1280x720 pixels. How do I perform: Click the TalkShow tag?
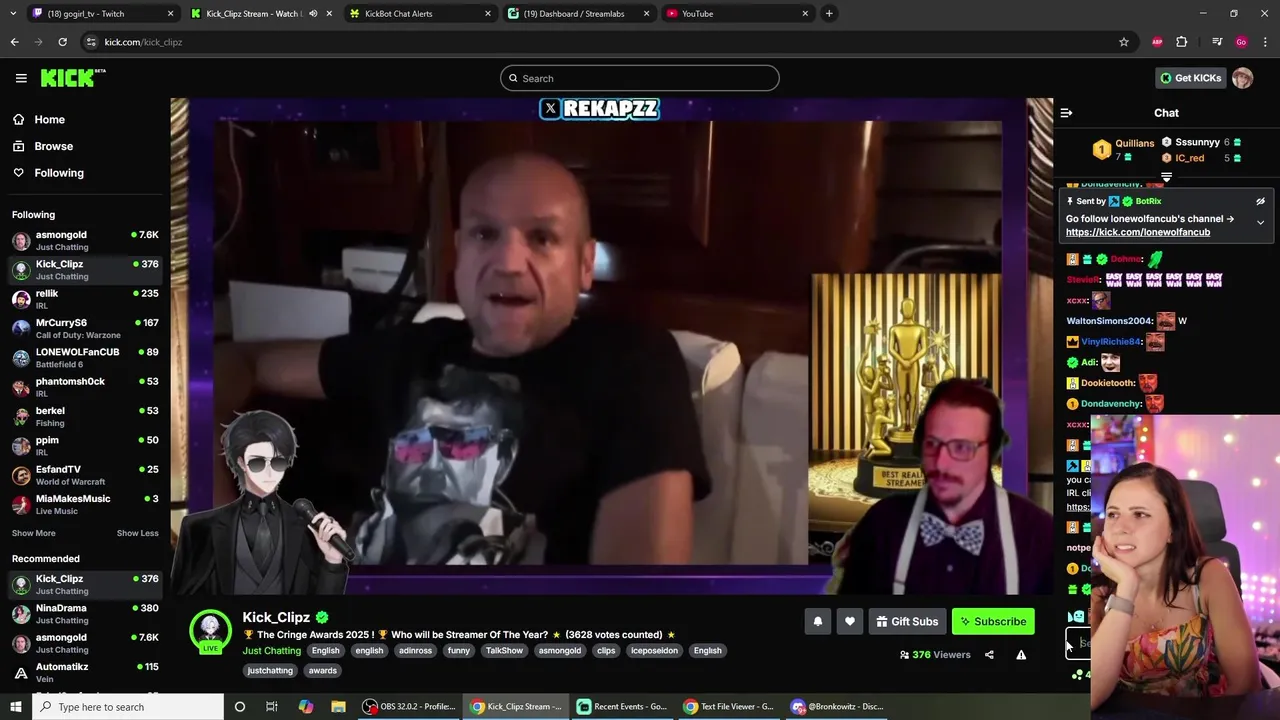point(504,651)
